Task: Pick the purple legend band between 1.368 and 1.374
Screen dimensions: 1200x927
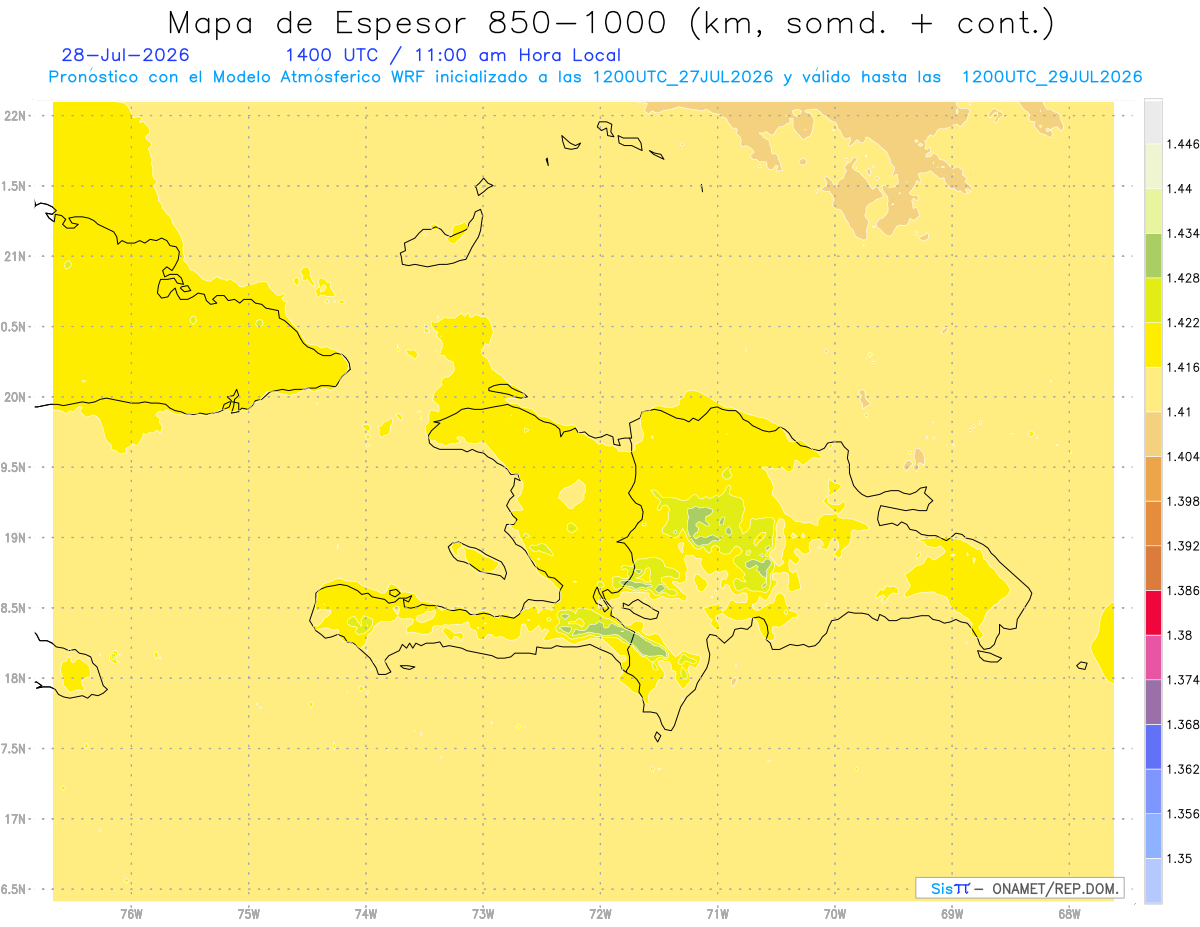Action: click(1153, 702)
